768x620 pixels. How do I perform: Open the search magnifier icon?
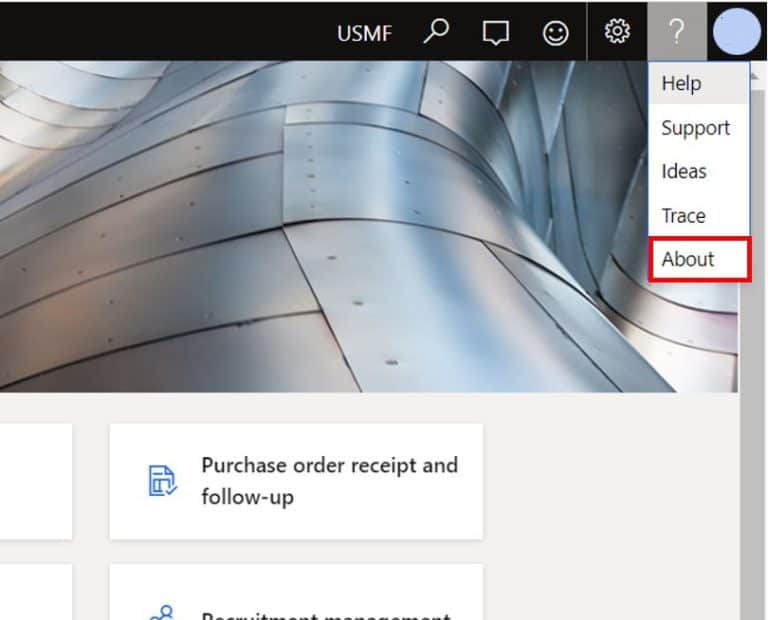[436, 32]
